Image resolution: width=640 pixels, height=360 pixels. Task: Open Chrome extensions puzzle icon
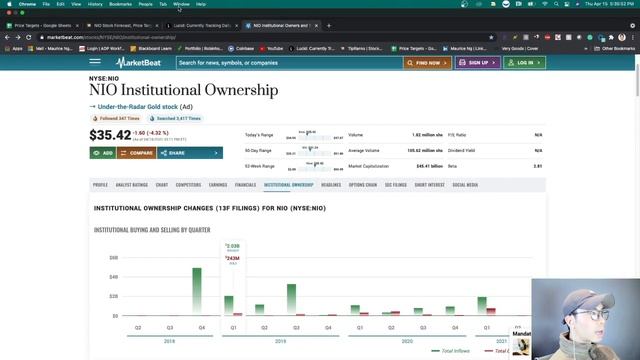click(x=611, y=37)
